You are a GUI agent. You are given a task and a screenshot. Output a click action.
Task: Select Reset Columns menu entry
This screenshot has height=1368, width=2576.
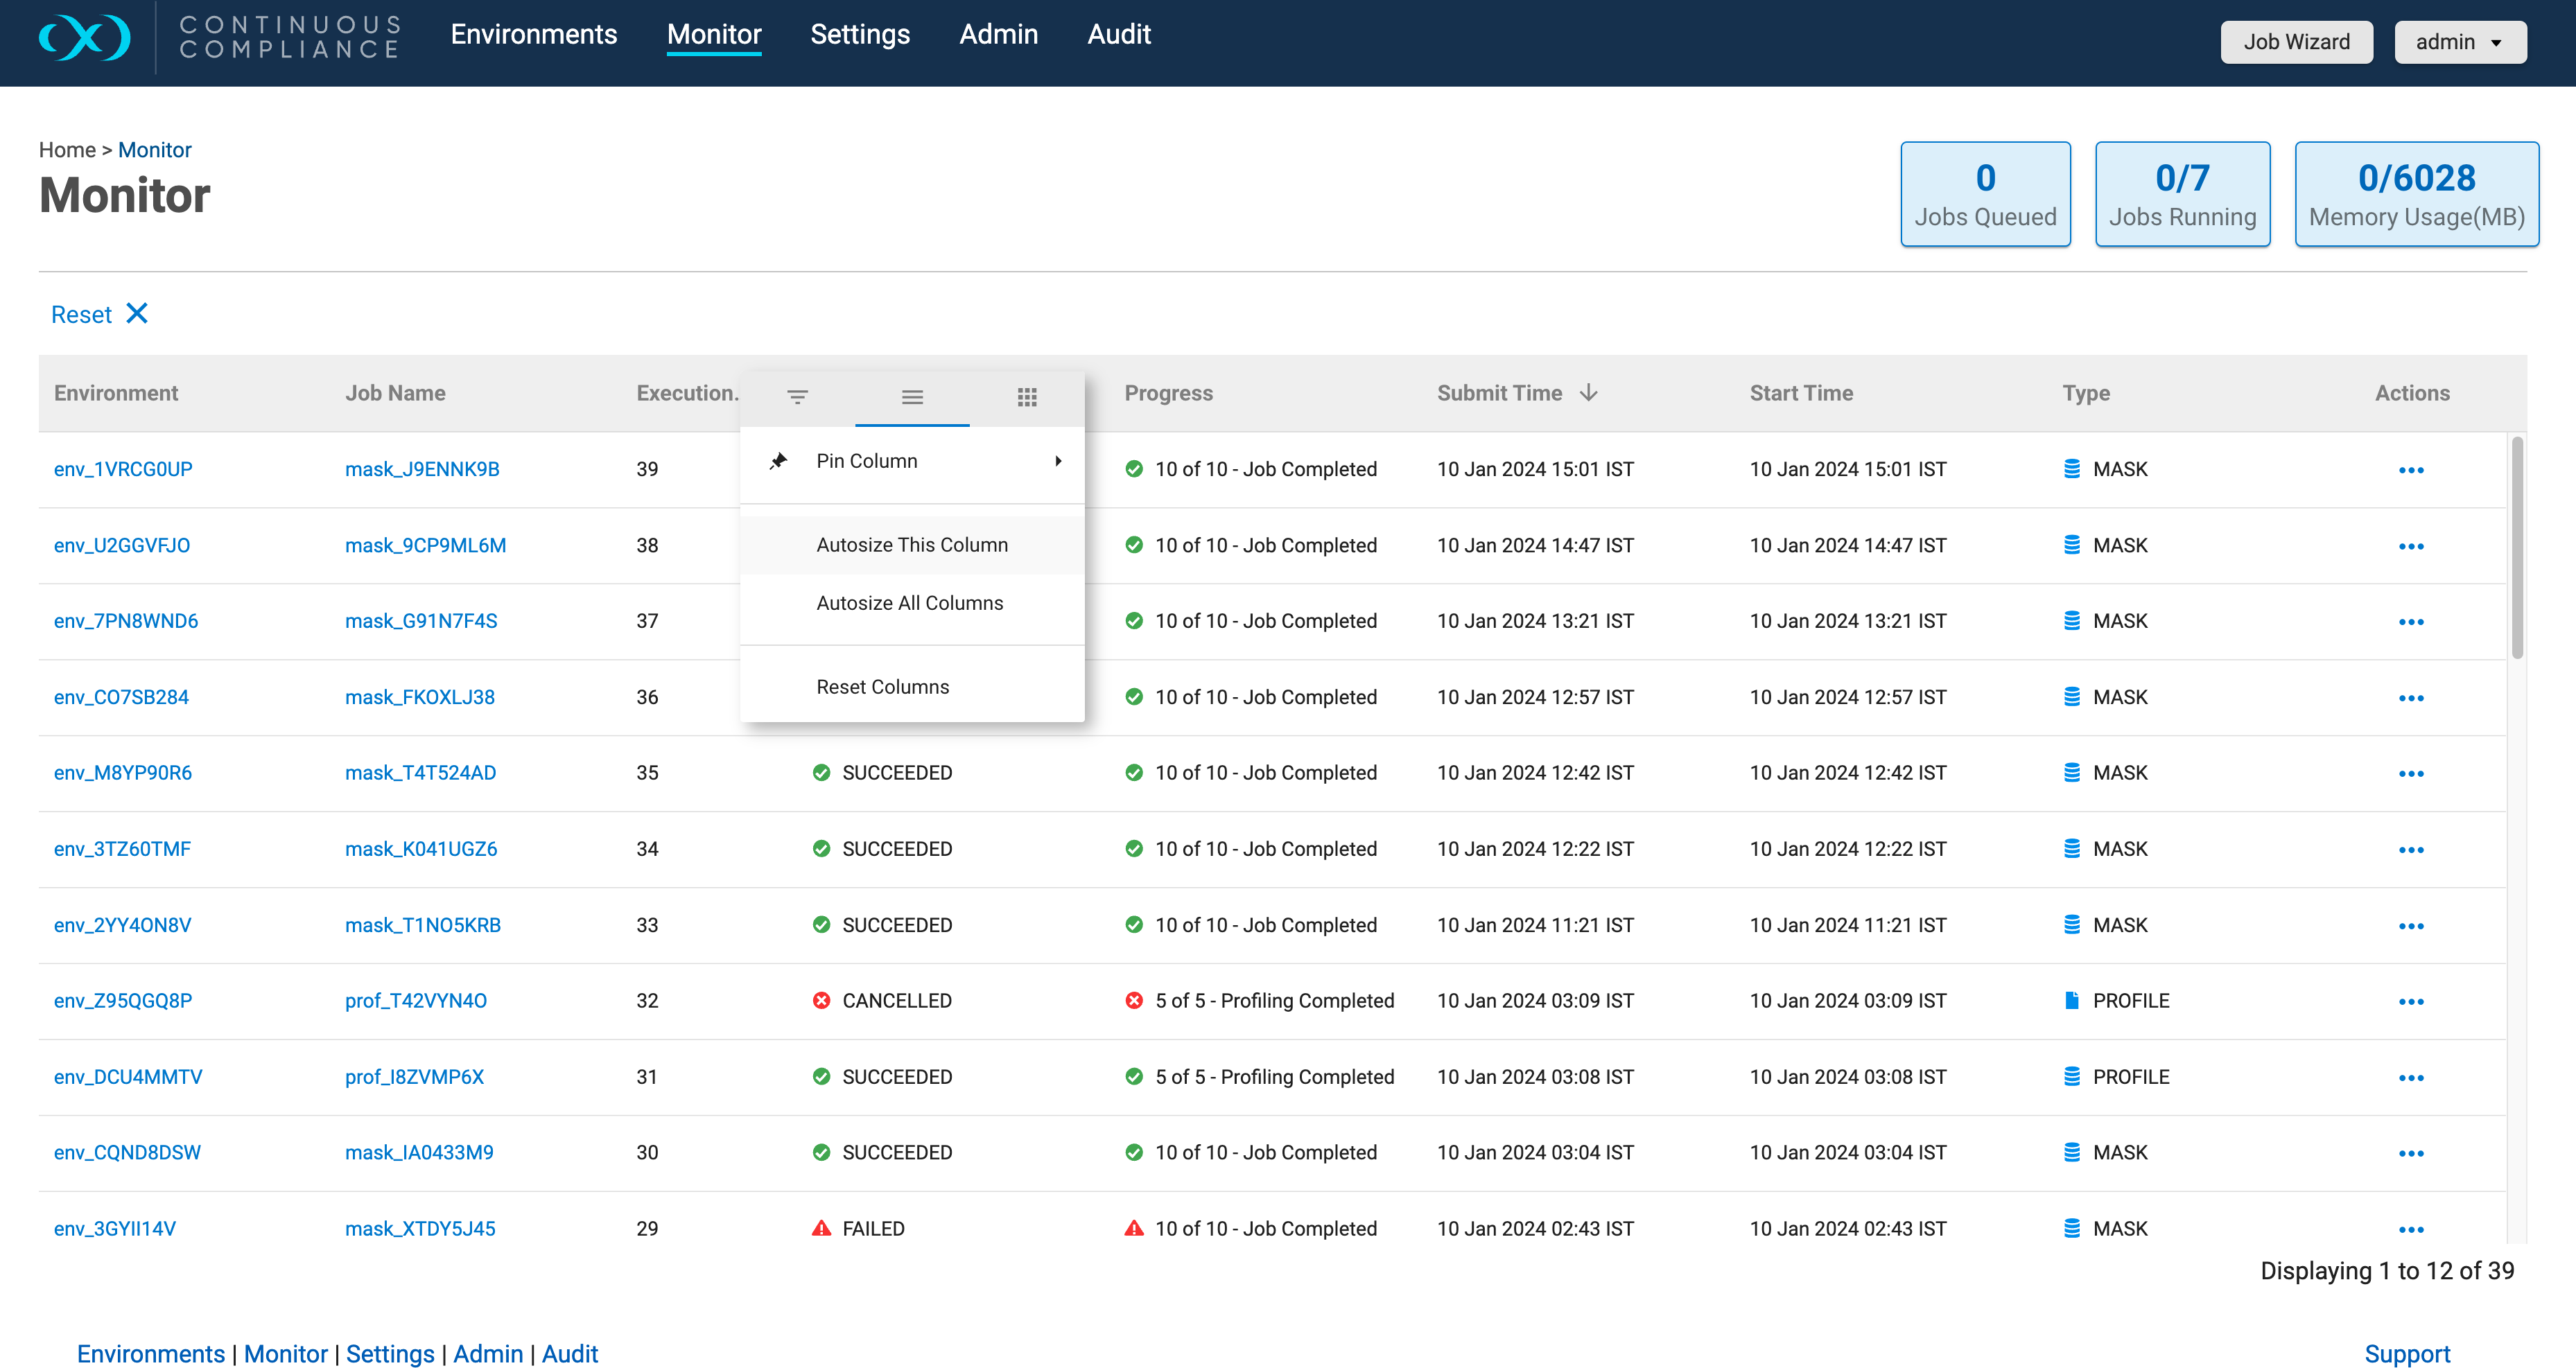pos(912,687)
